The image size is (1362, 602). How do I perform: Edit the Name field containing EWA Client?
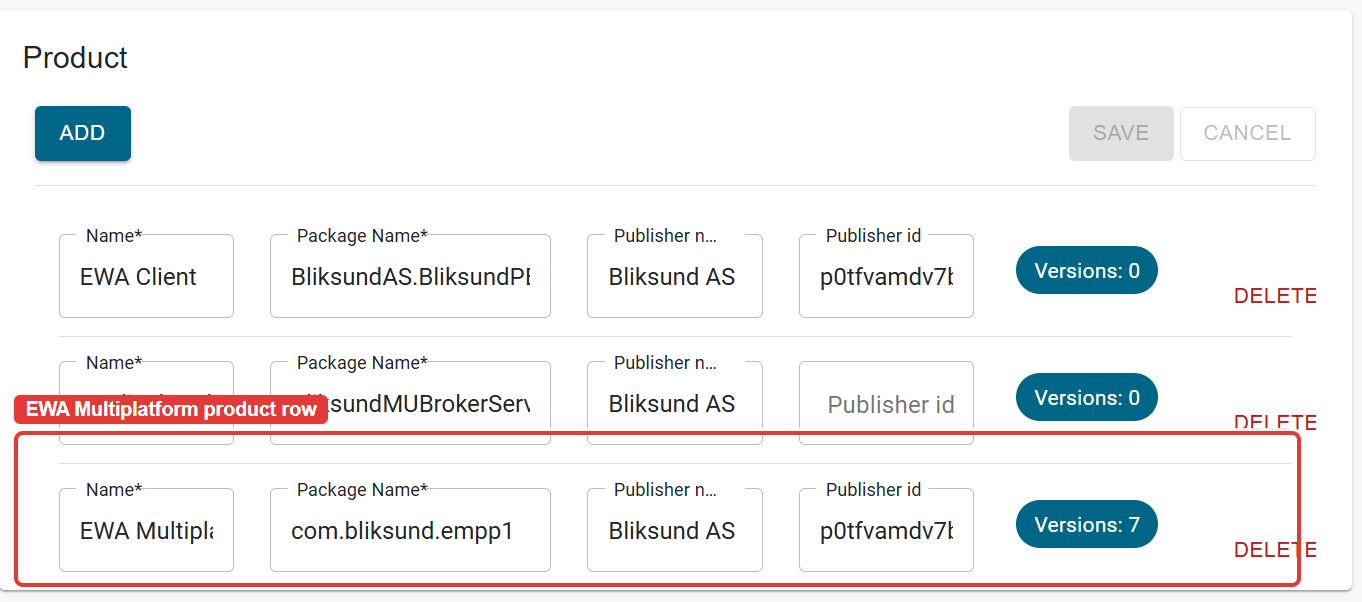pyautogui.click(x=146, y=276)
